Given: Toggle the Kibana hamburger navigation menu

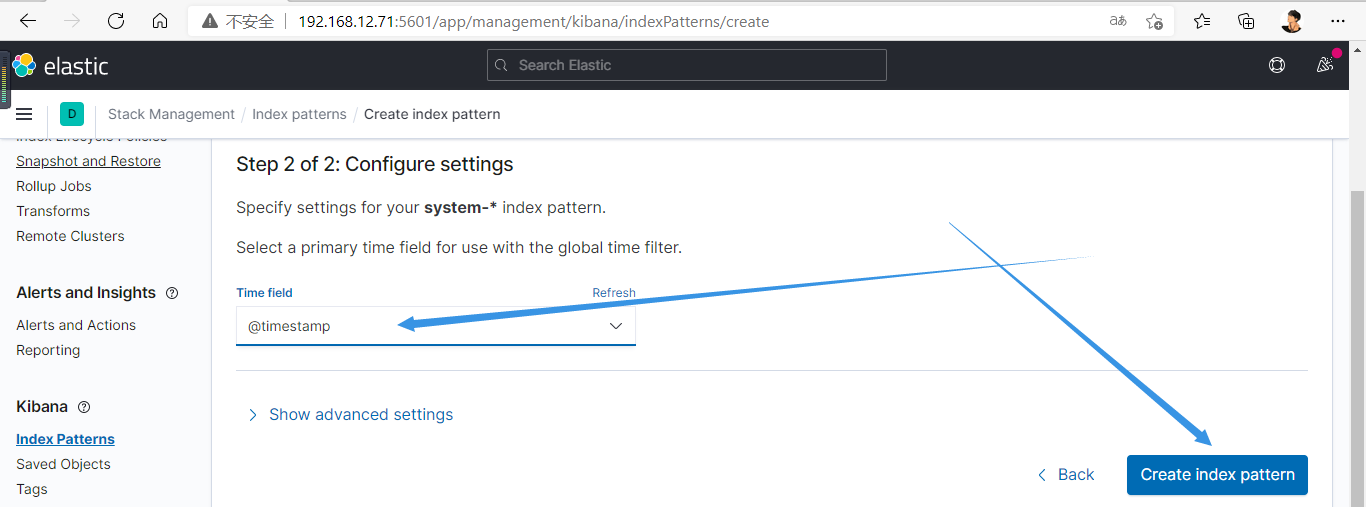Looking at the screenshot, I should pos(24,114).
